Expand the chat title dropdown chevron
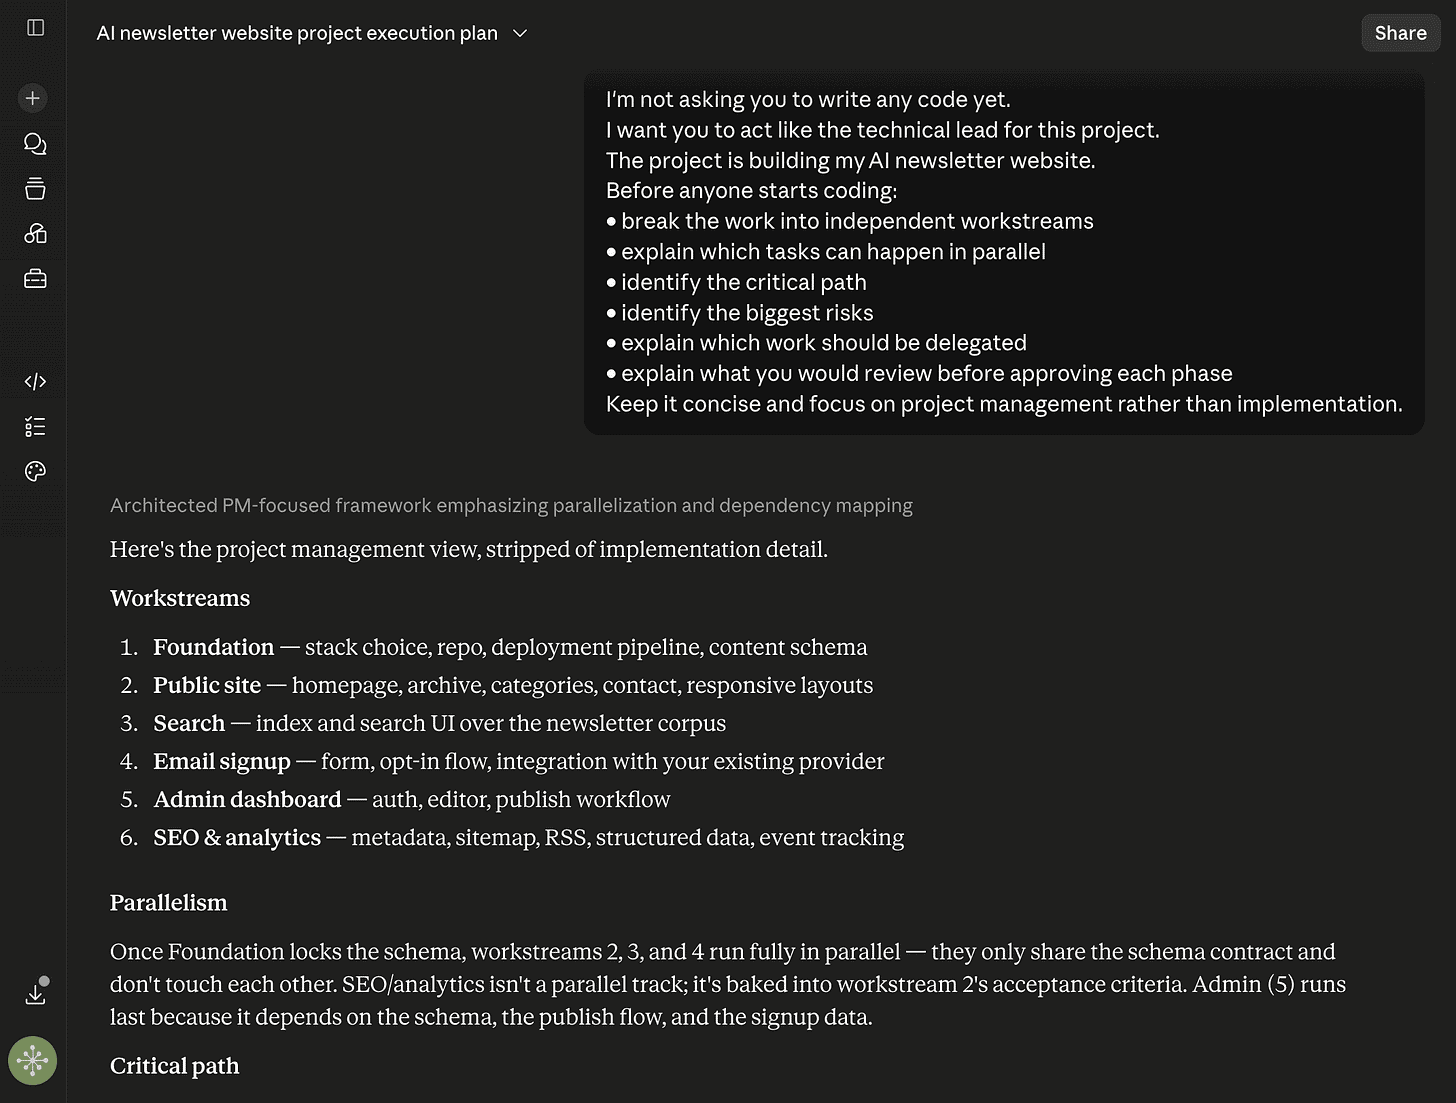The image size is (1456, 1103). [520, 33]
